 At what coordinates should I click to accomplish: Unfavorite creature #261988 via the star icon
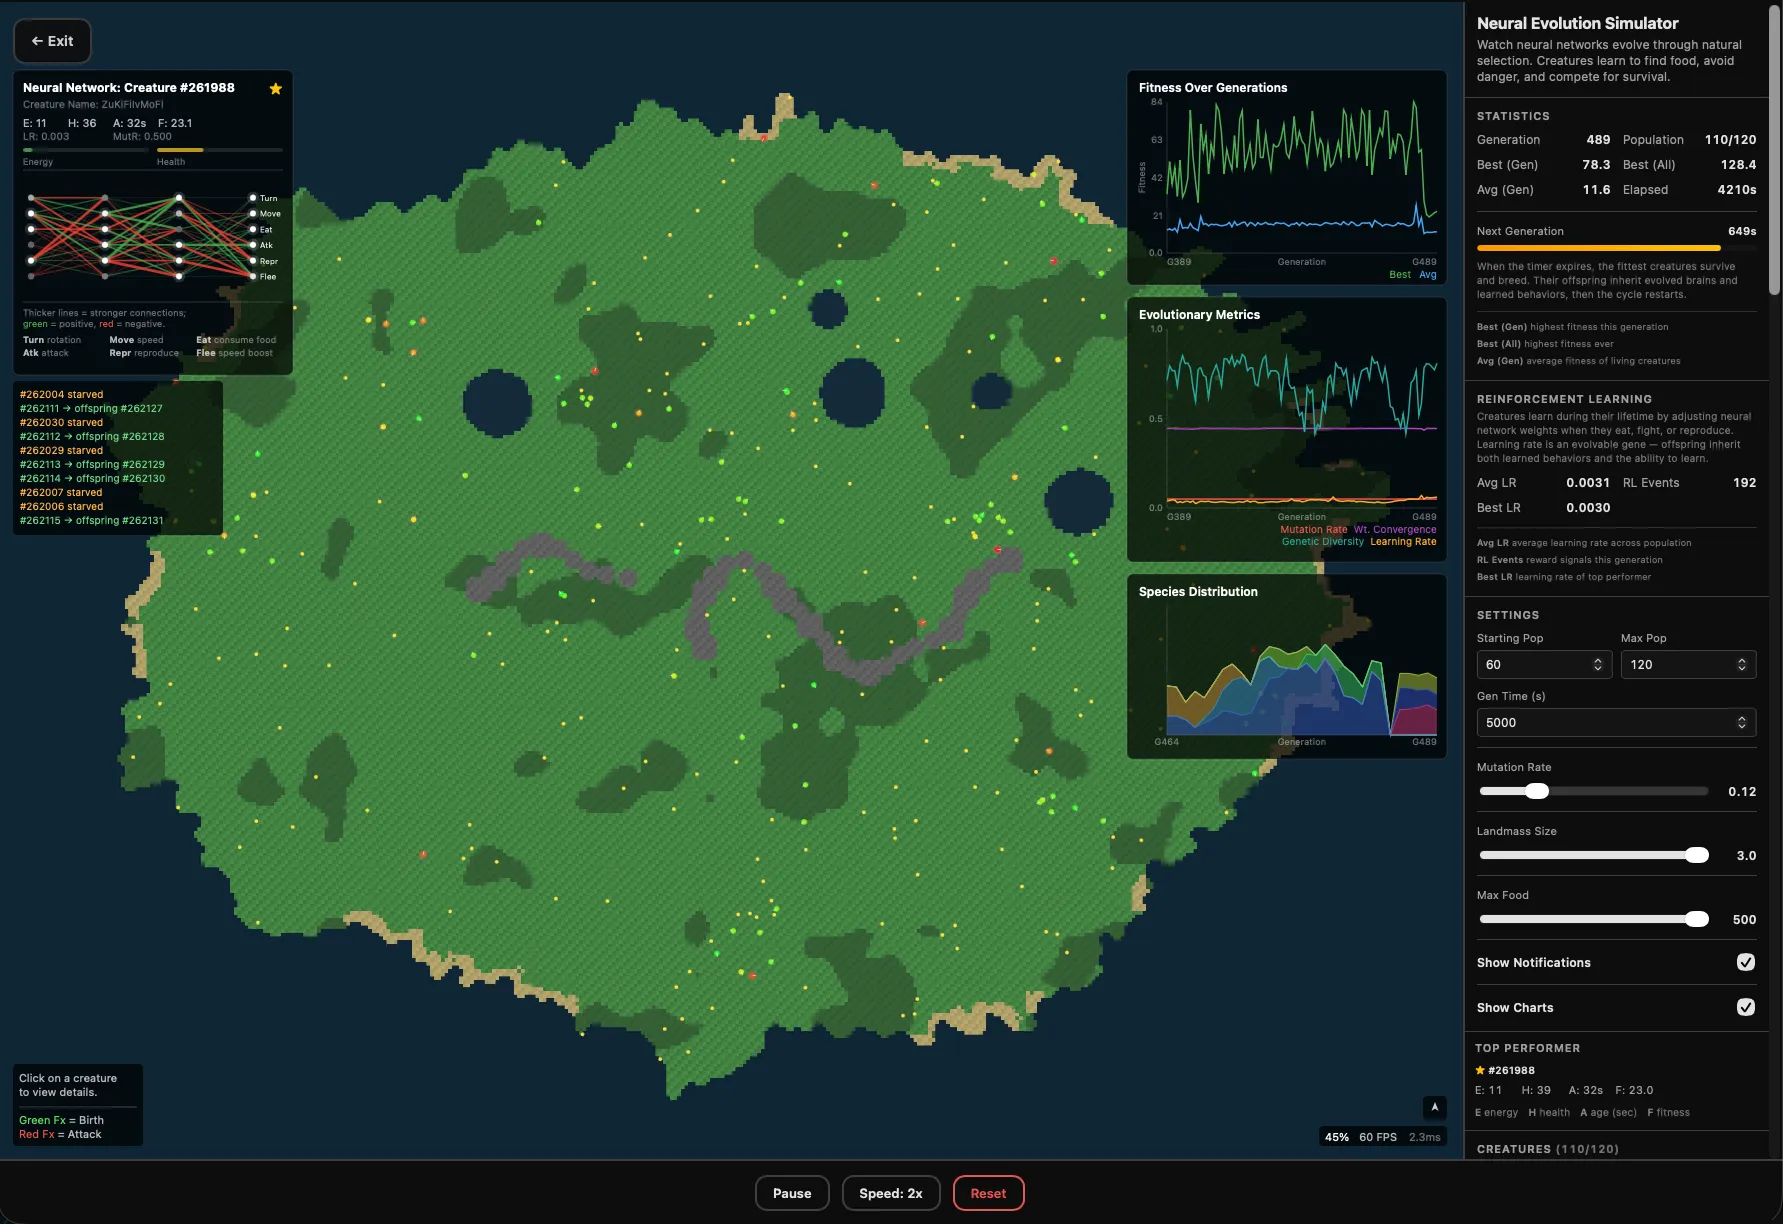coord(275,88)
